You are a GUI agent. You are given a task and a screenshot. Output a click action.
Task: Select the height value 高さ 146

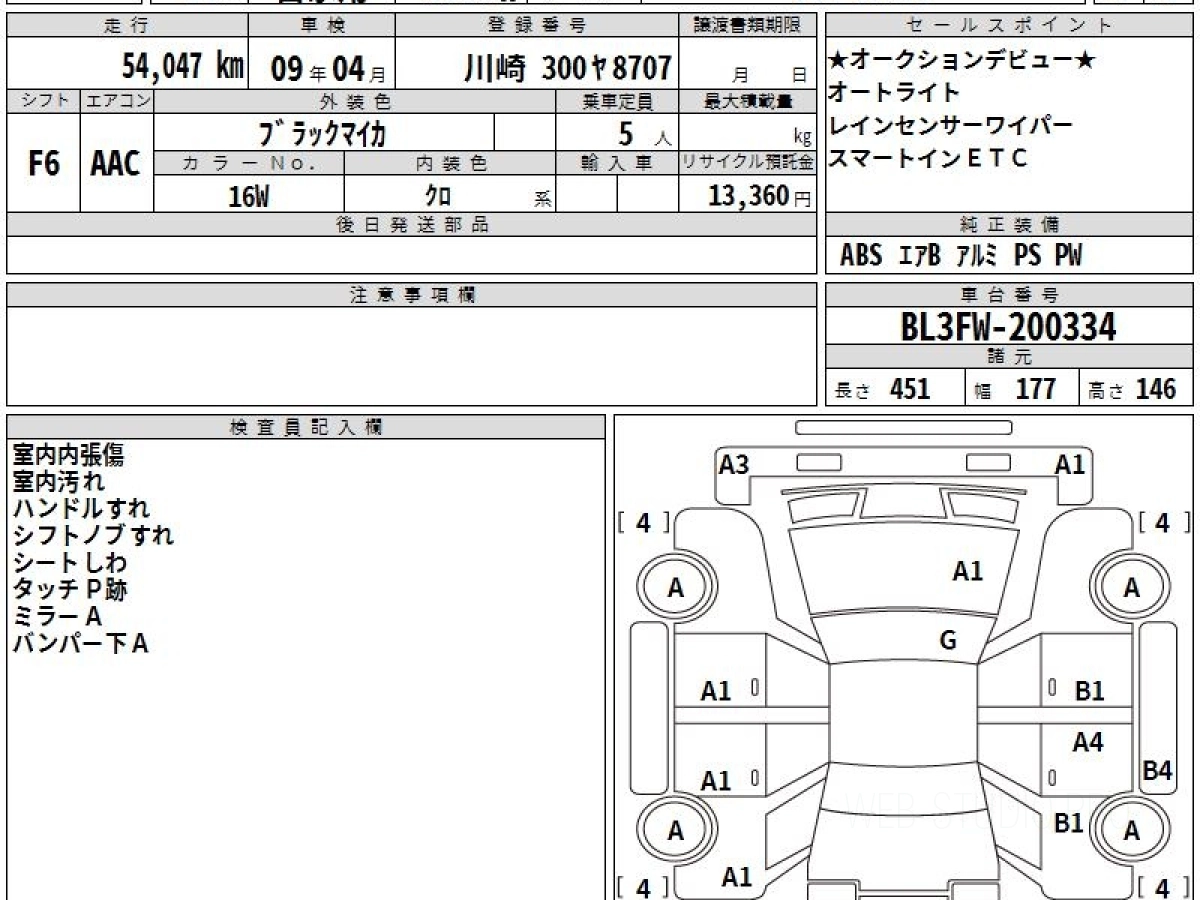(1133, 389)
